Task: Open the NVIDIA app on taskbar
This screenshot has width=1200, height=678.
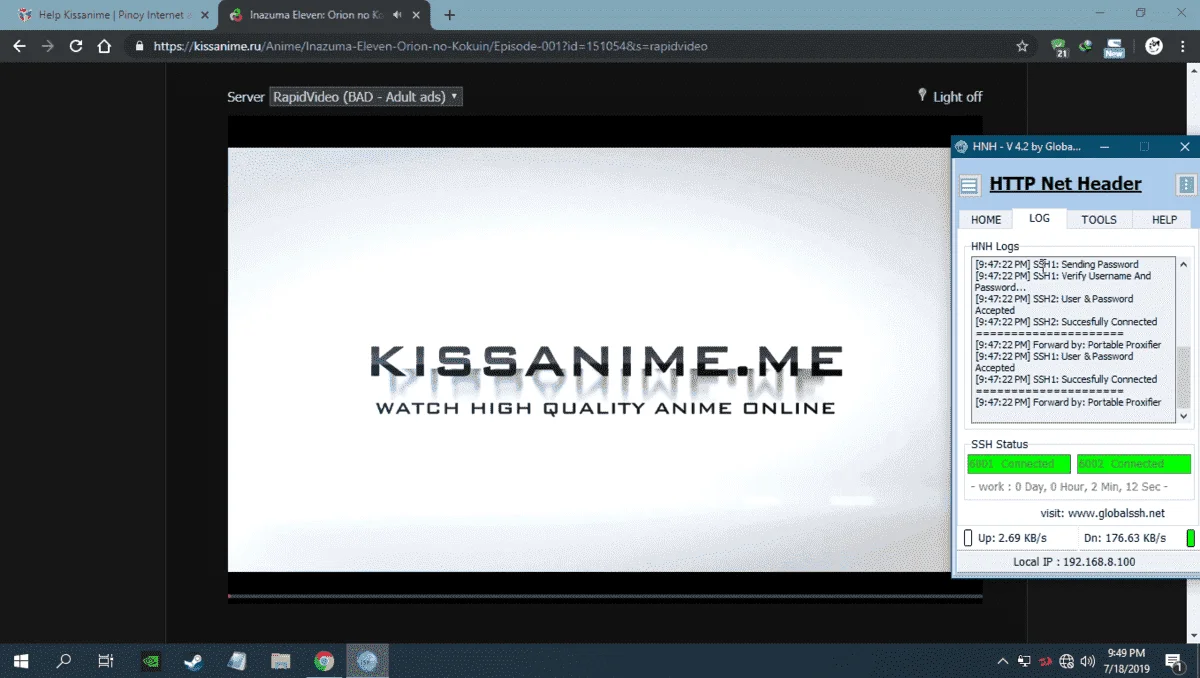Action: point(151,661)
